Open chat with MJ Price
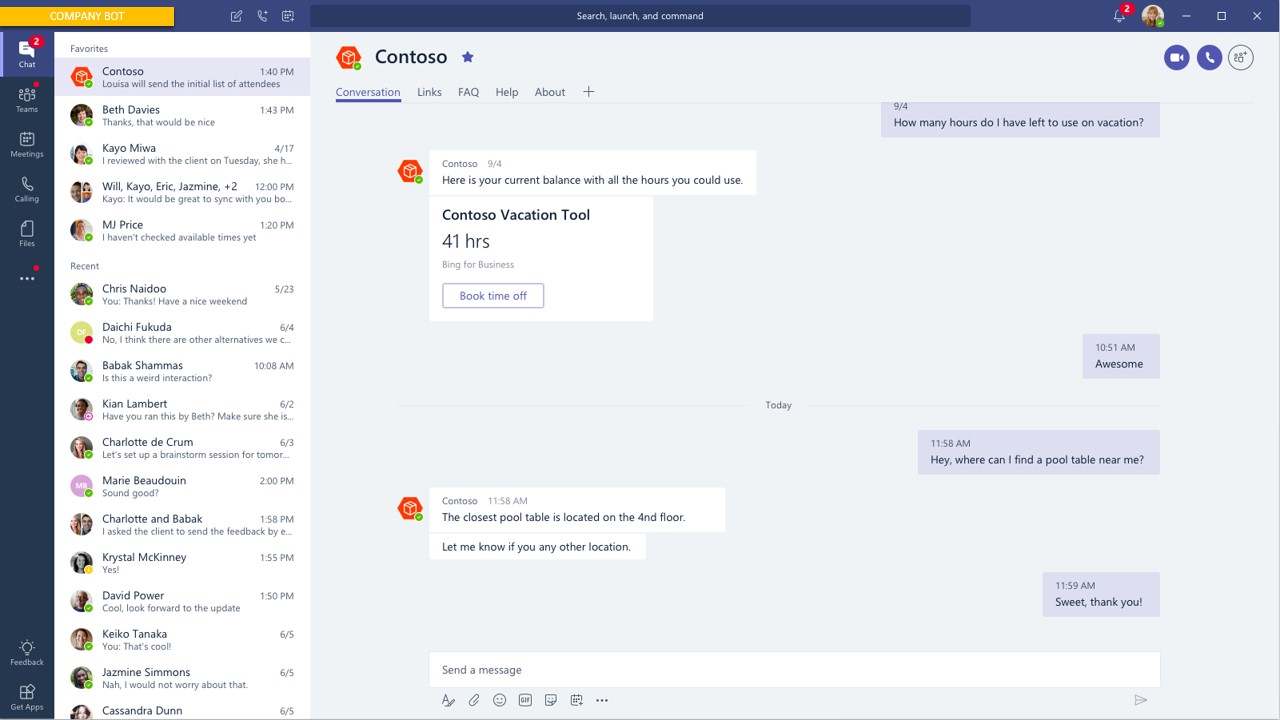 click(x=182, y=231)
